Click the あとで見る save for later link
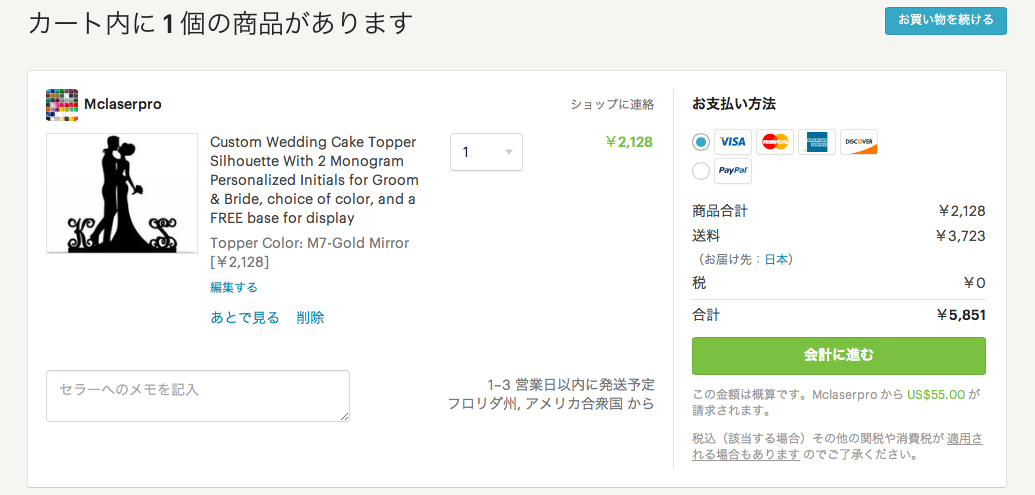This screenshot has height=495, width=1035. tap(245, 317)
